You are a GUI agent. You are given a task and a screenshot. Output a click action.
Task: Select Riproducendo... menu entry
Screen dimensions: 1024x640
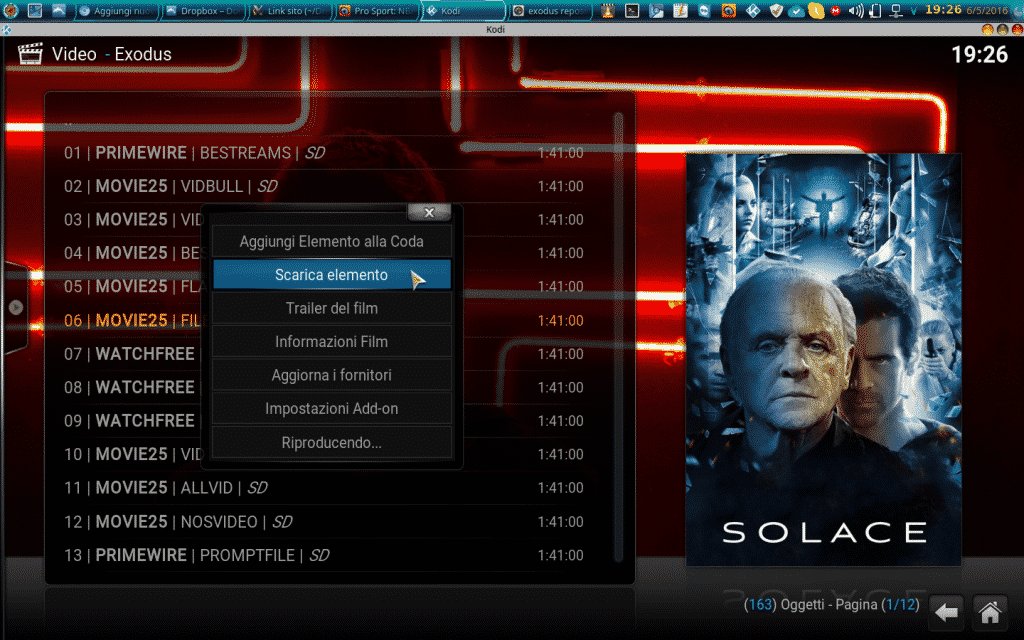pos(332,442)
